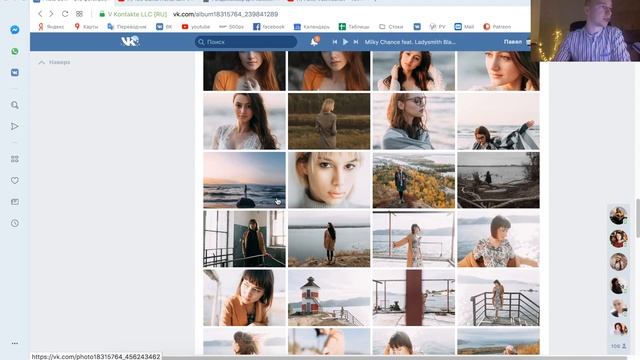Viewport: 640px width, 360px height.
Task: Open photo of woman on railing platform
Action: (x=498, y=298)
